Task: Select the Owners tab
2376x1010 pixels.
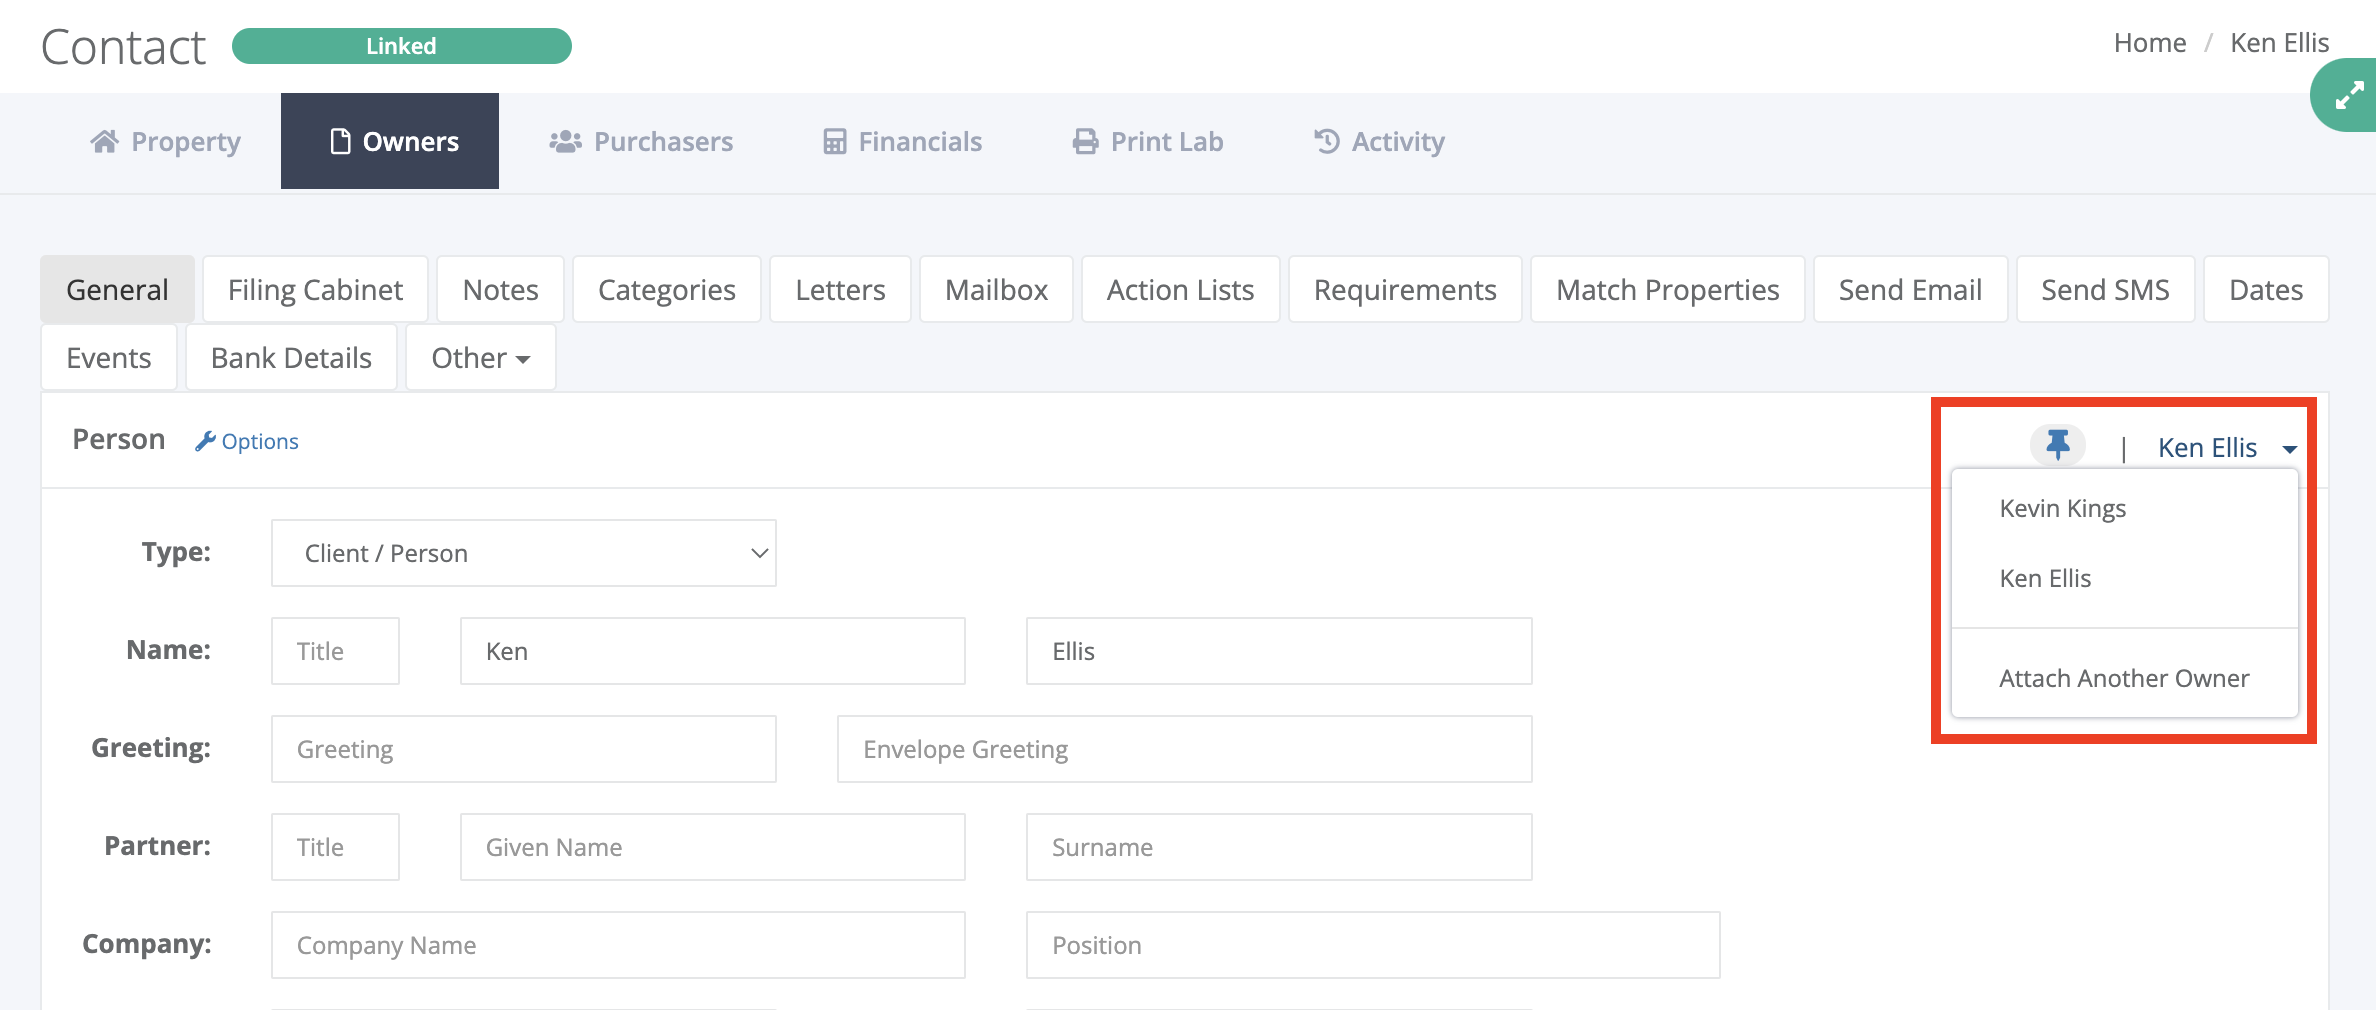Action: coord(390,141)
